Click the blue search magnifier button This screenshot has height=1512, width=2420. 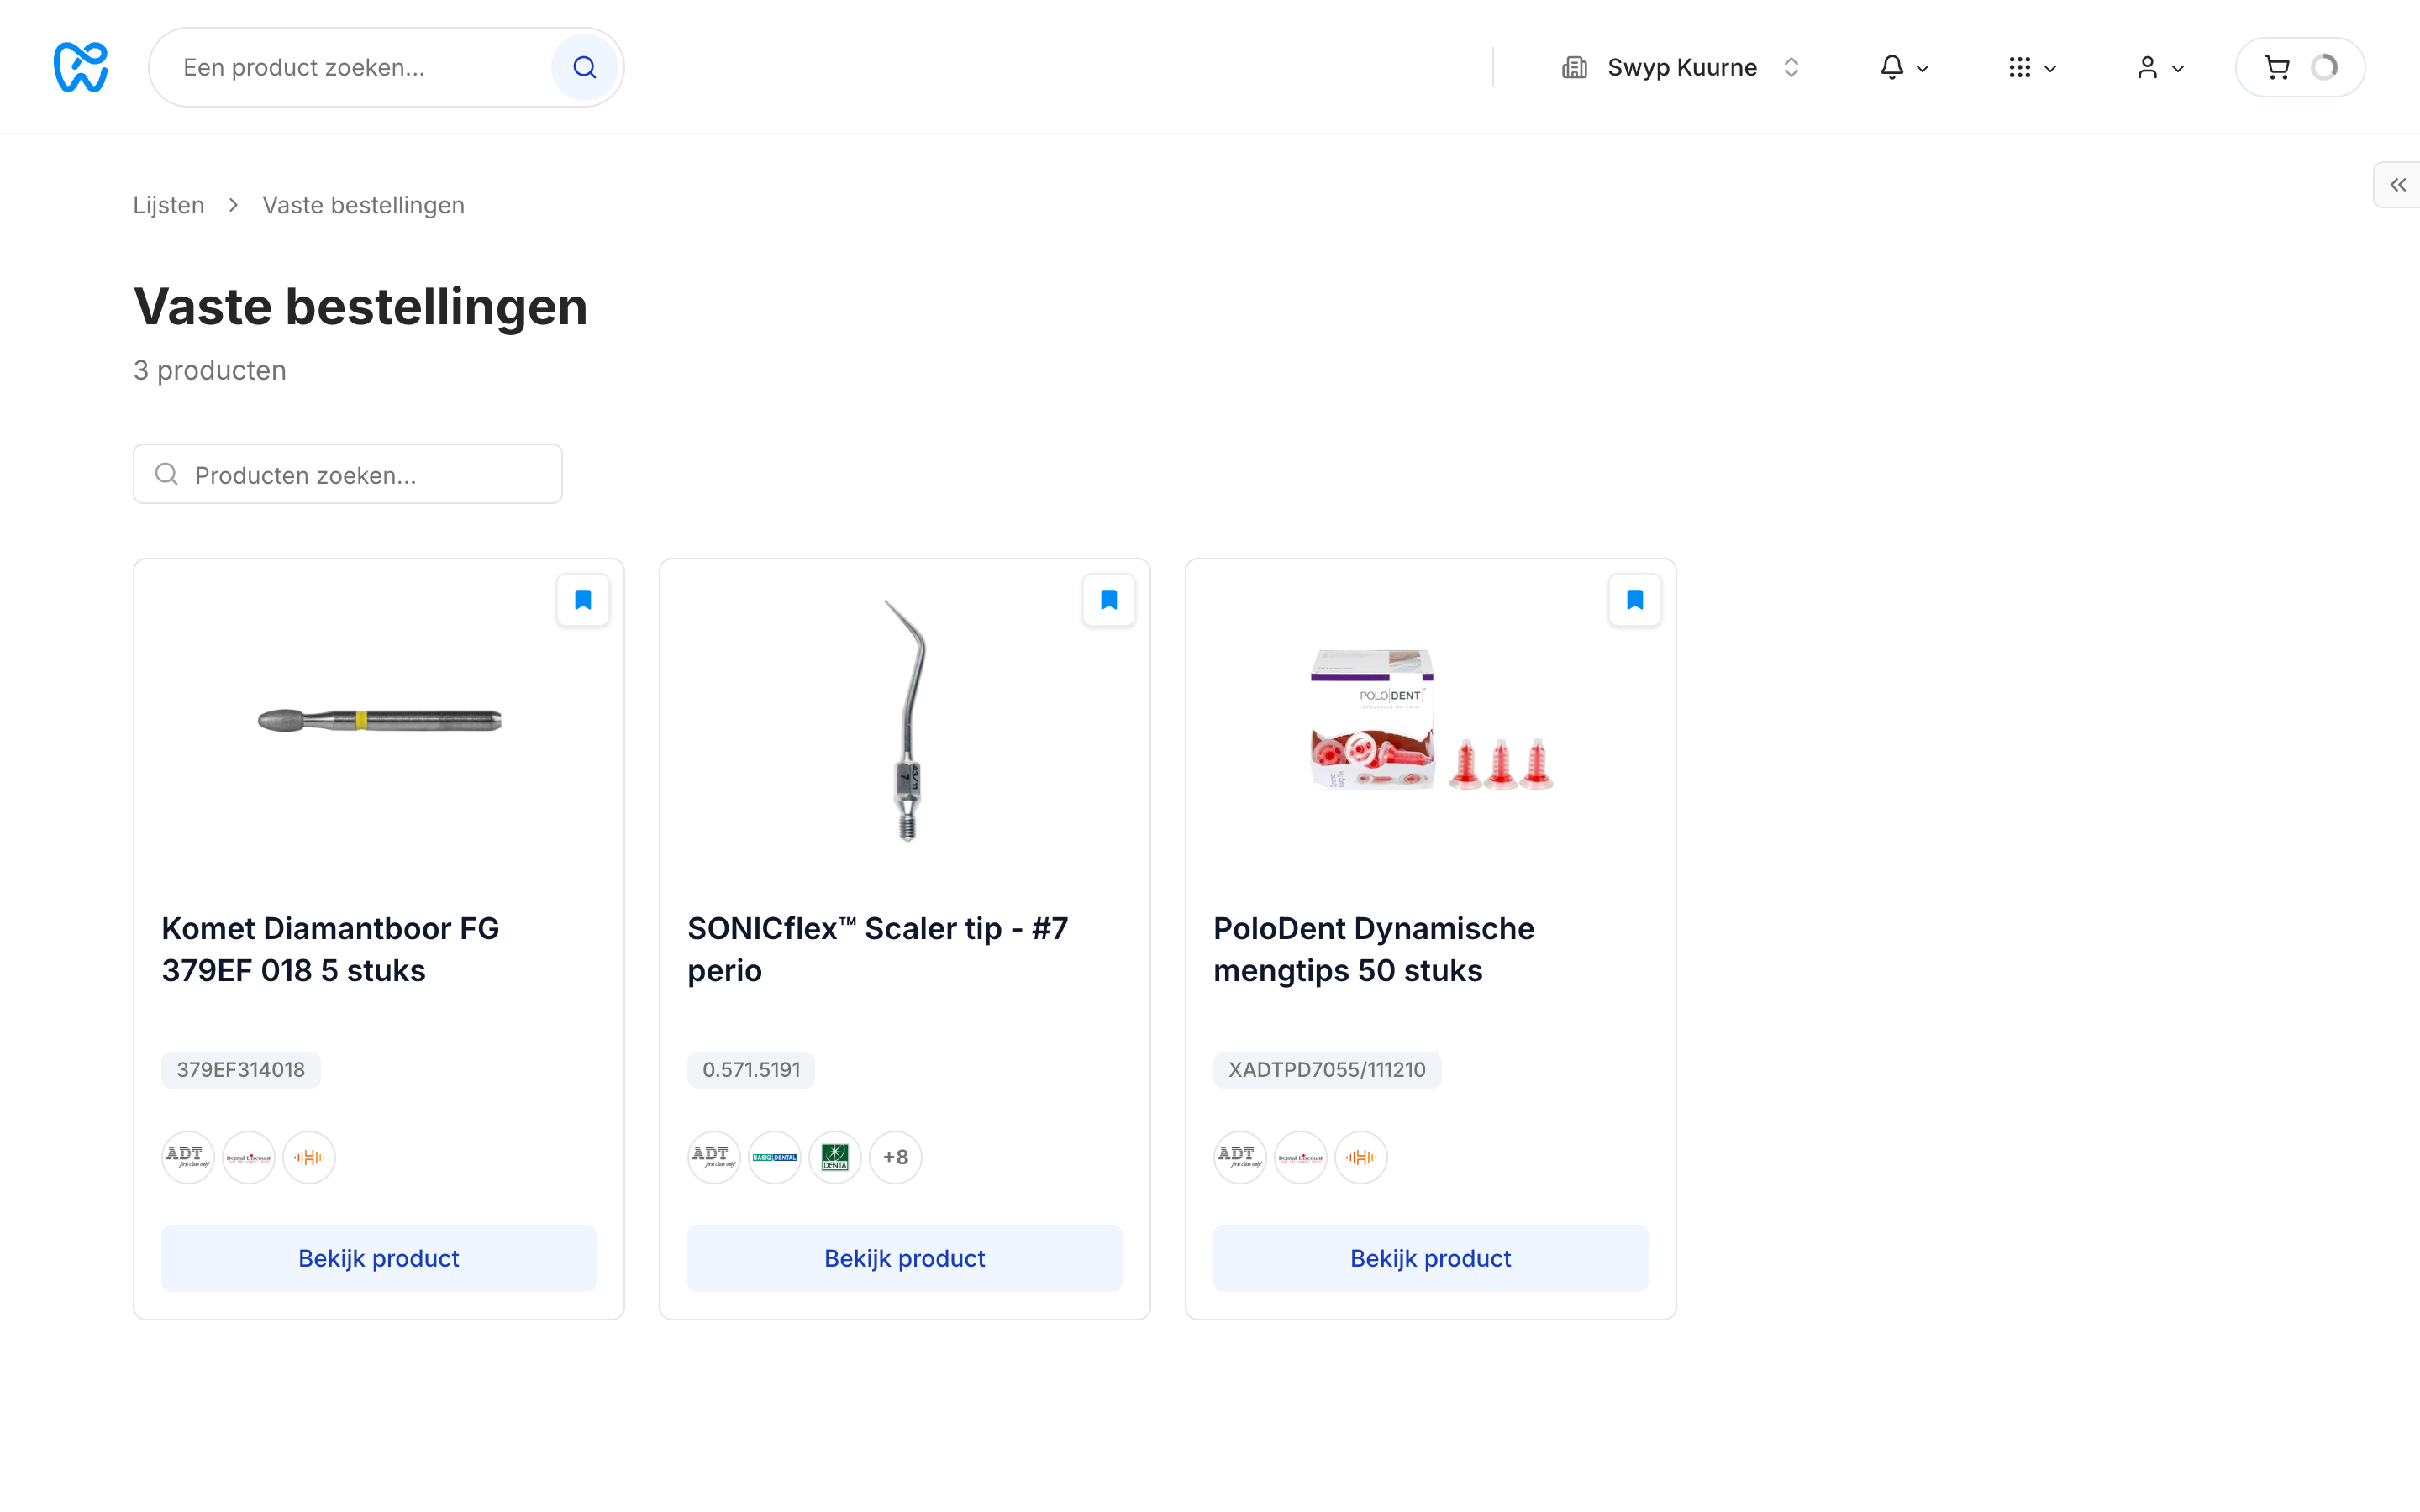(x=584, y=67)
